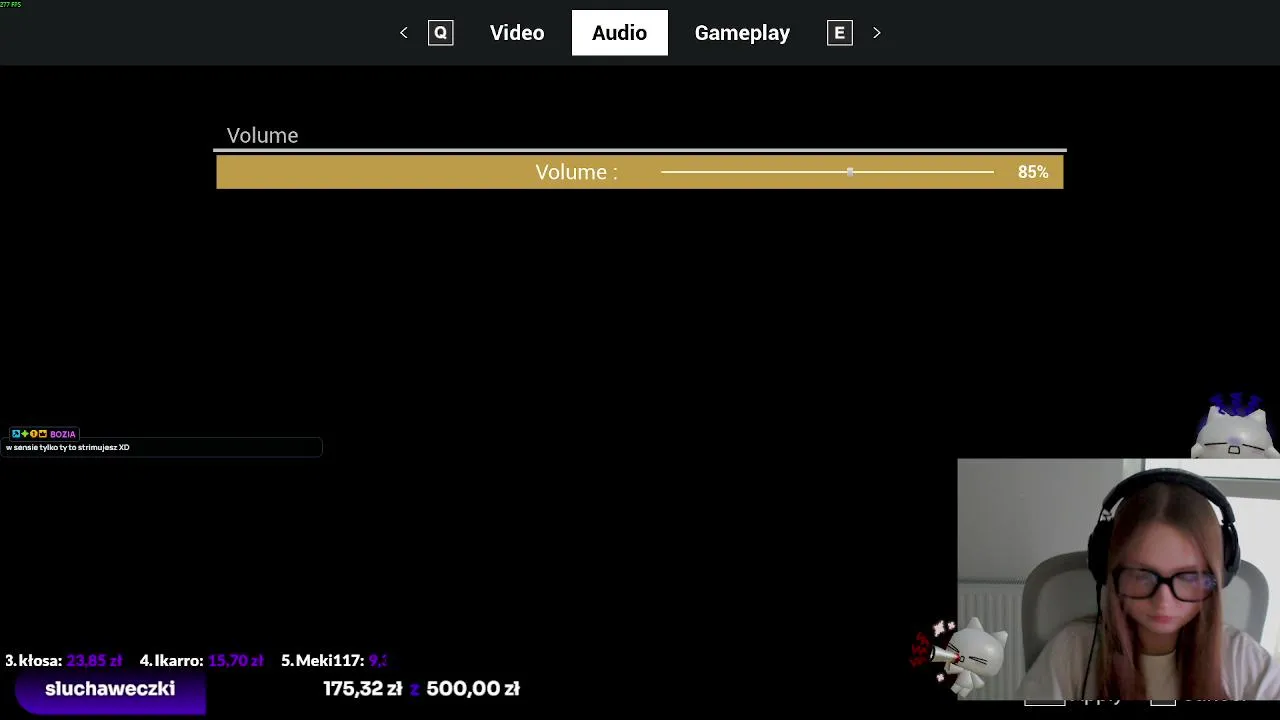This screenshot has width=1280, height=720.
Task: Click the megaphone cat mascot icon
Action: tap(958, 656)
